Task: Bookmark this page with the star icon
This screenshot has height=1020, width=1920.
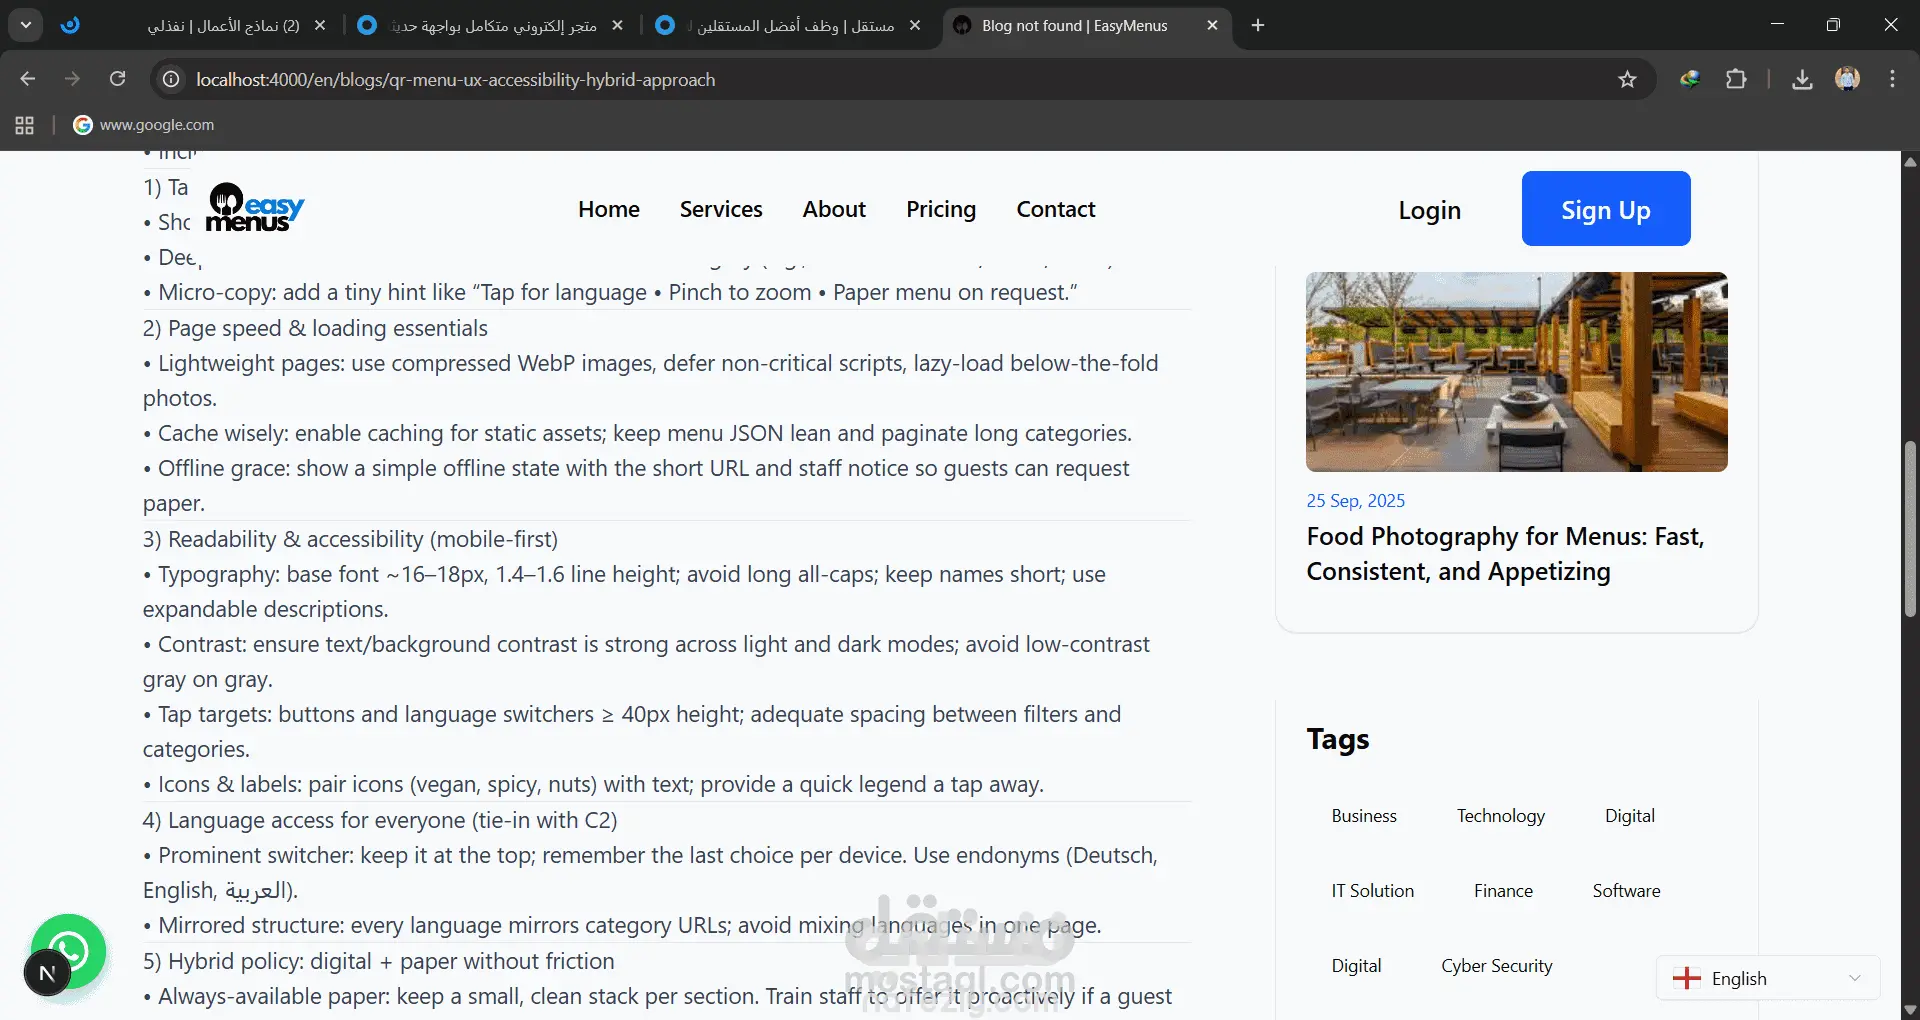Action: 1627,80
